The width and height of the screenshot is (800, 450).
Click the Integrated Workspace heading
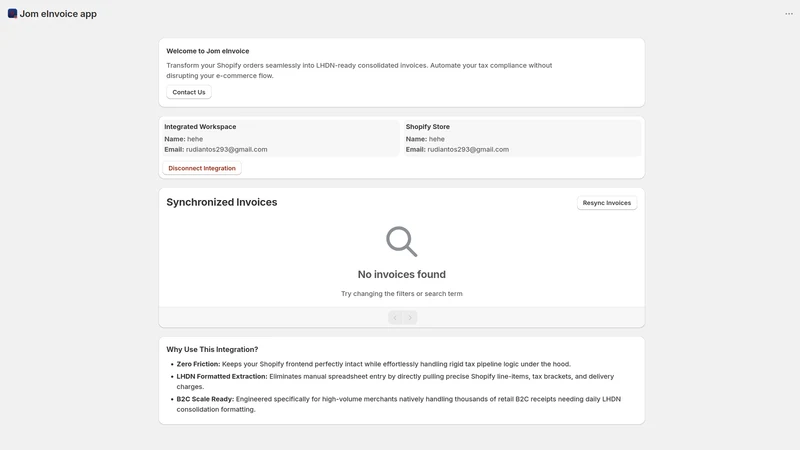200,127
